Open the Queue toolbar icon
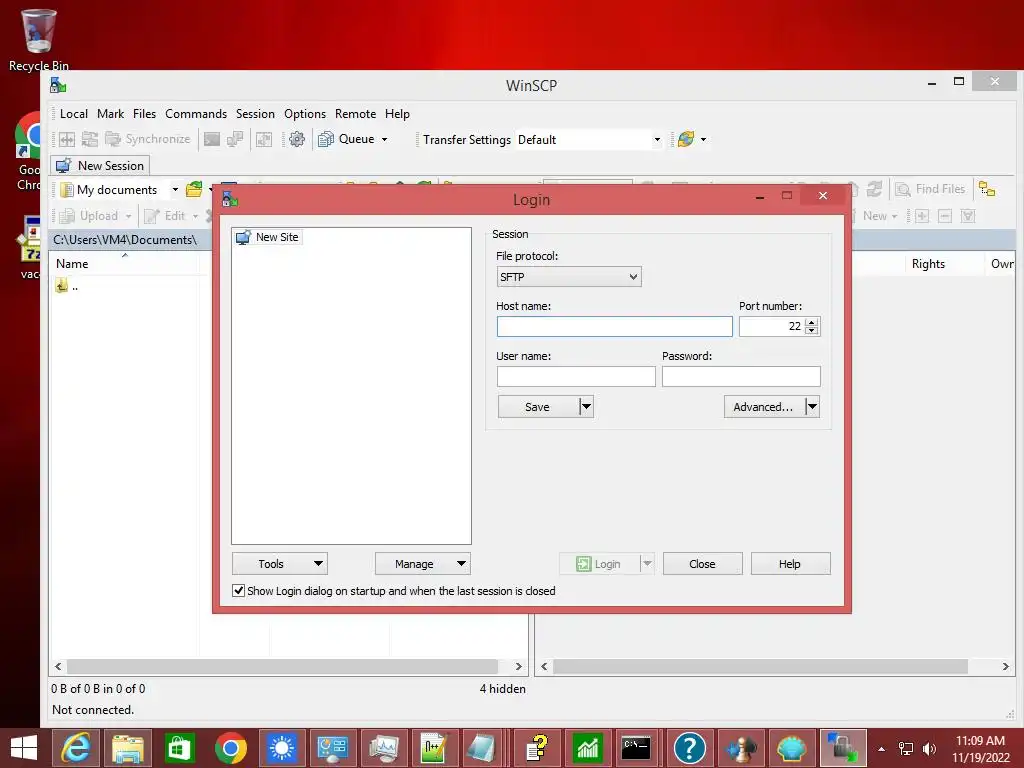The image size is (1024, 768). point(326,139)
